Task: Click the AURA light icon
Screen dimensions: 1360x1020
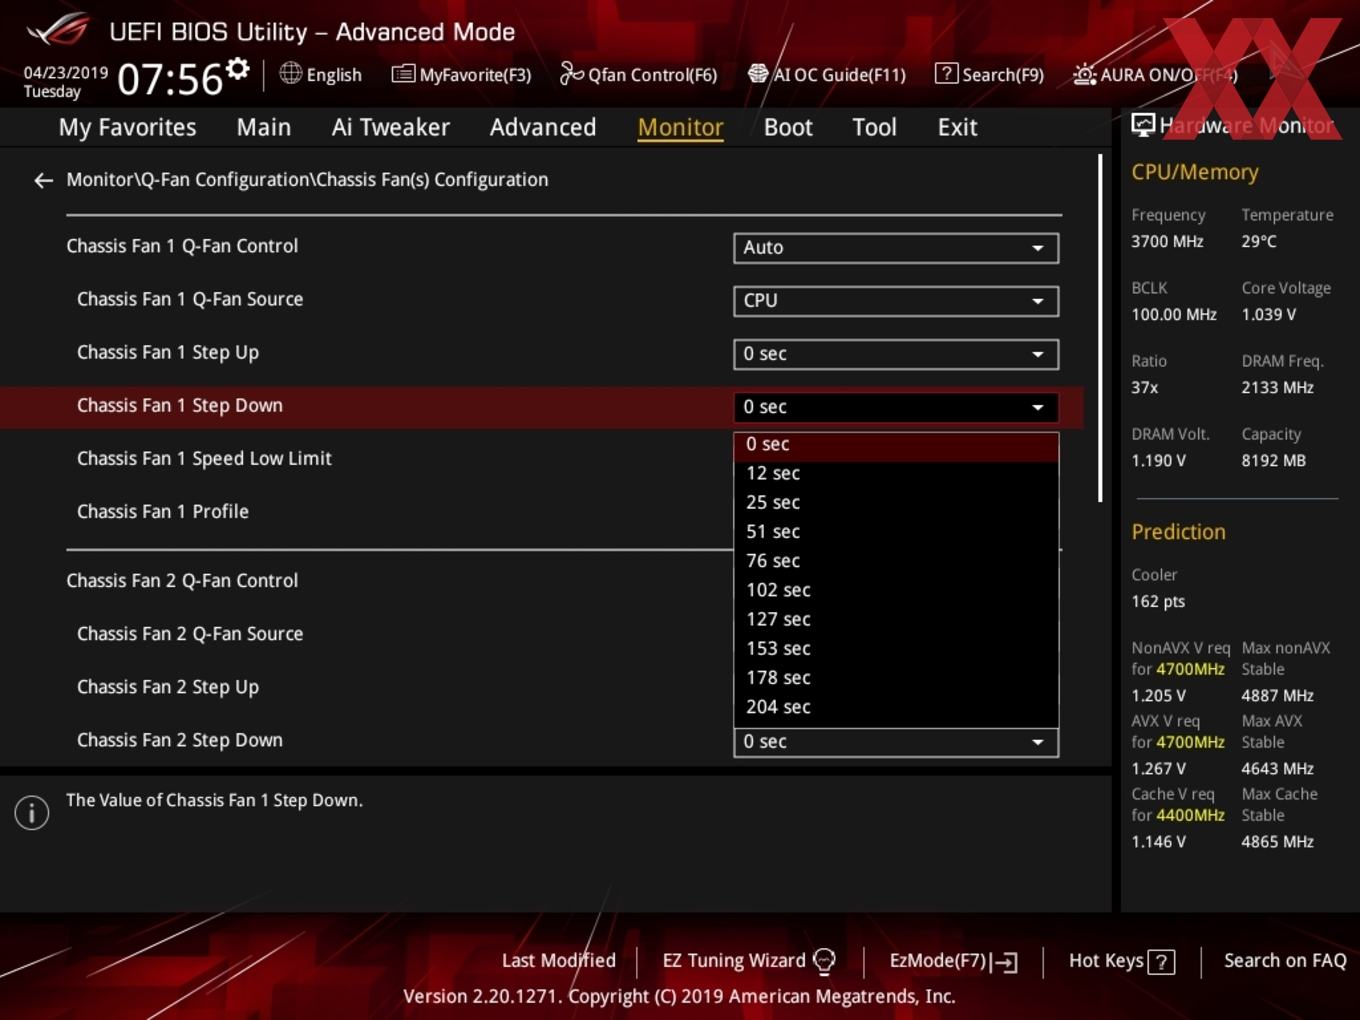Action: 1084,74
